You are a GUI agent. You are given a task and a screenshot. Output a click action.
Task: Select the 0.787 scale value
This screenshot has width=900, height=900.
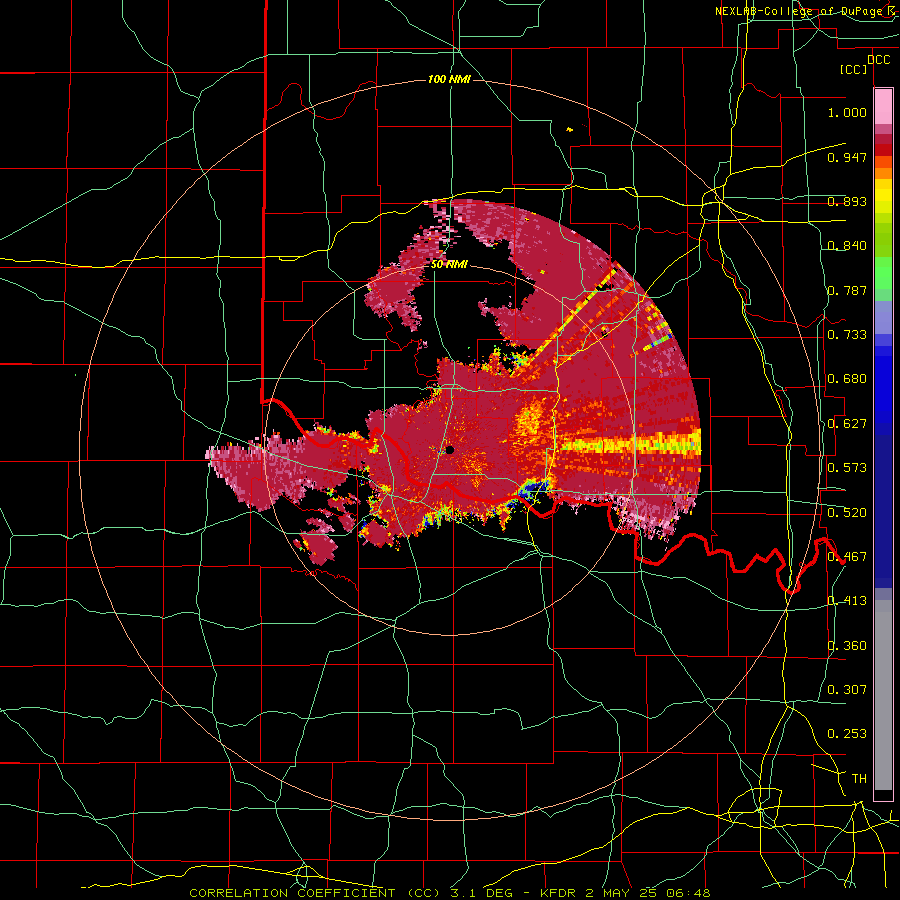pyautogui.click(x=847, y=290)
